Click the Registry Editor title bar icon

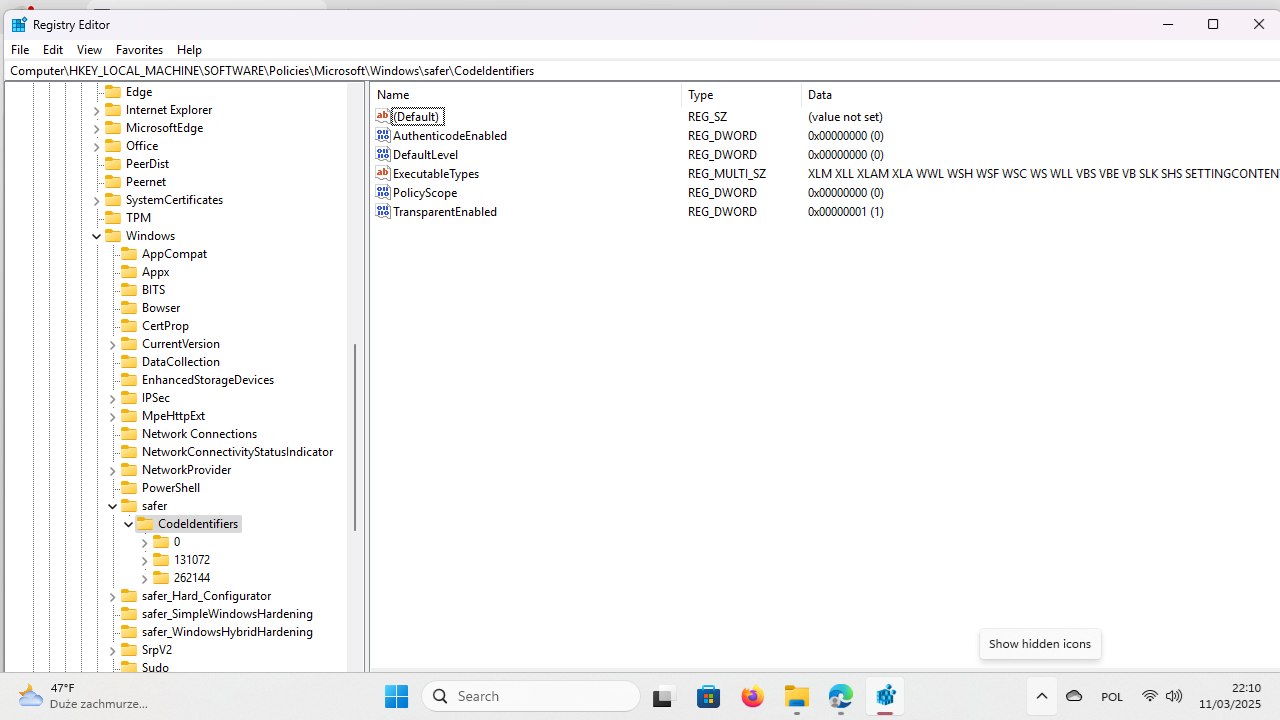coord(19,24)
